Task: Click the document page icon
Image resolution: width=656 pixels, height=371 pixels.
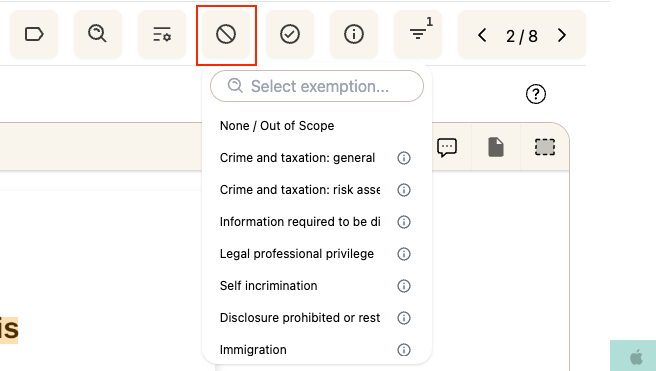Action: tap(496, 147)
